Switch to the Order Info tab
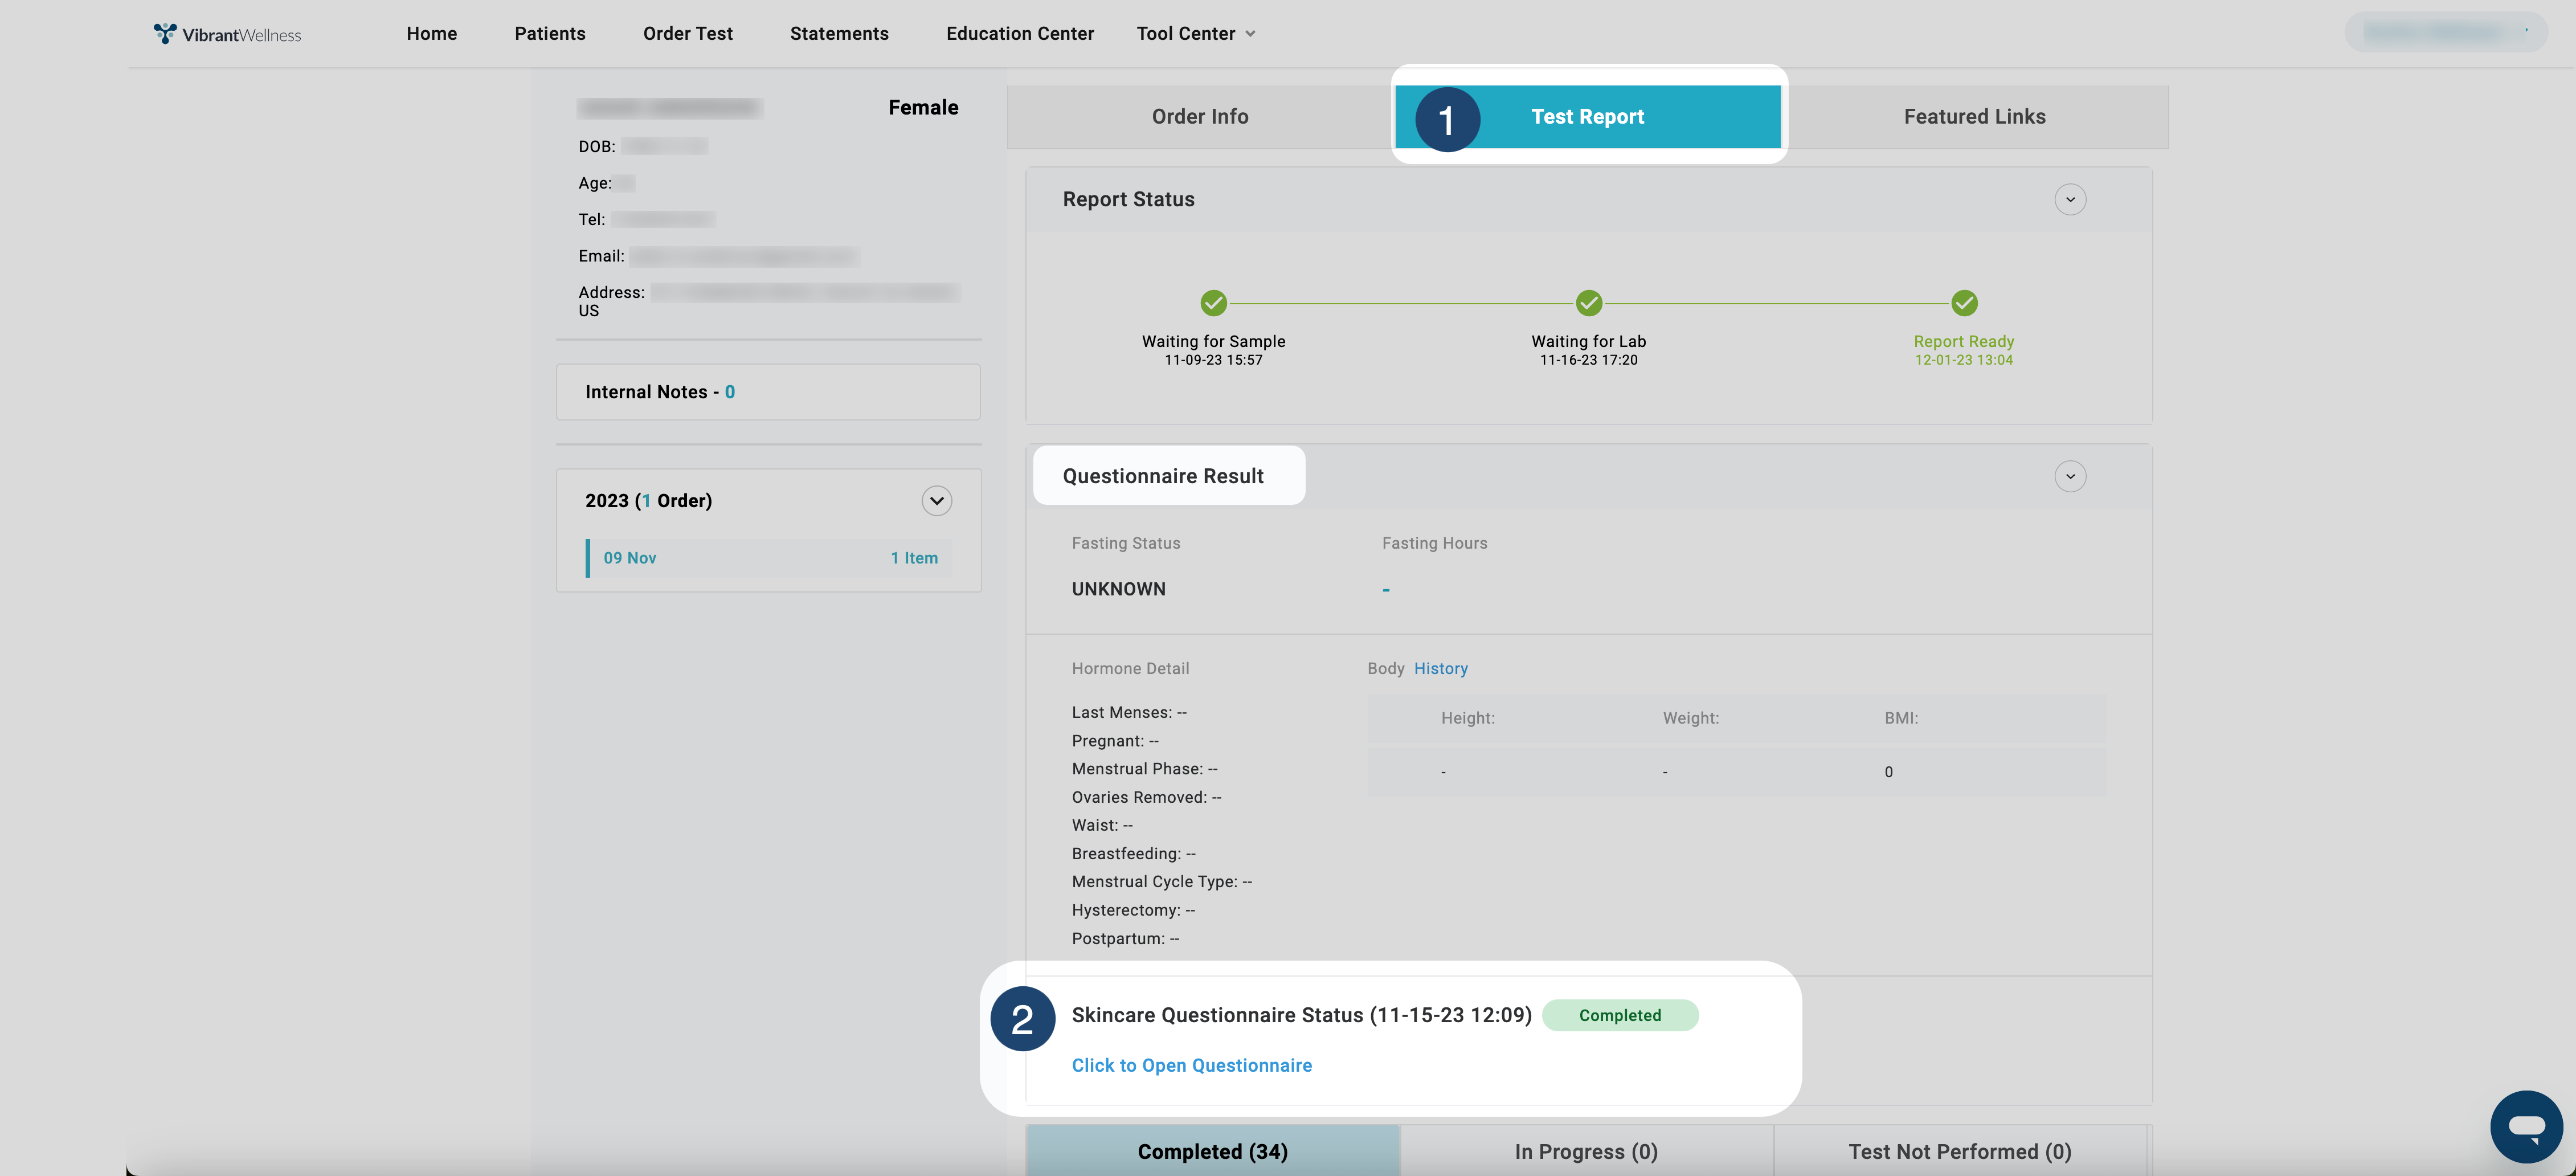This screenshot has height=1176, width=2576. tap(1199, 117)
